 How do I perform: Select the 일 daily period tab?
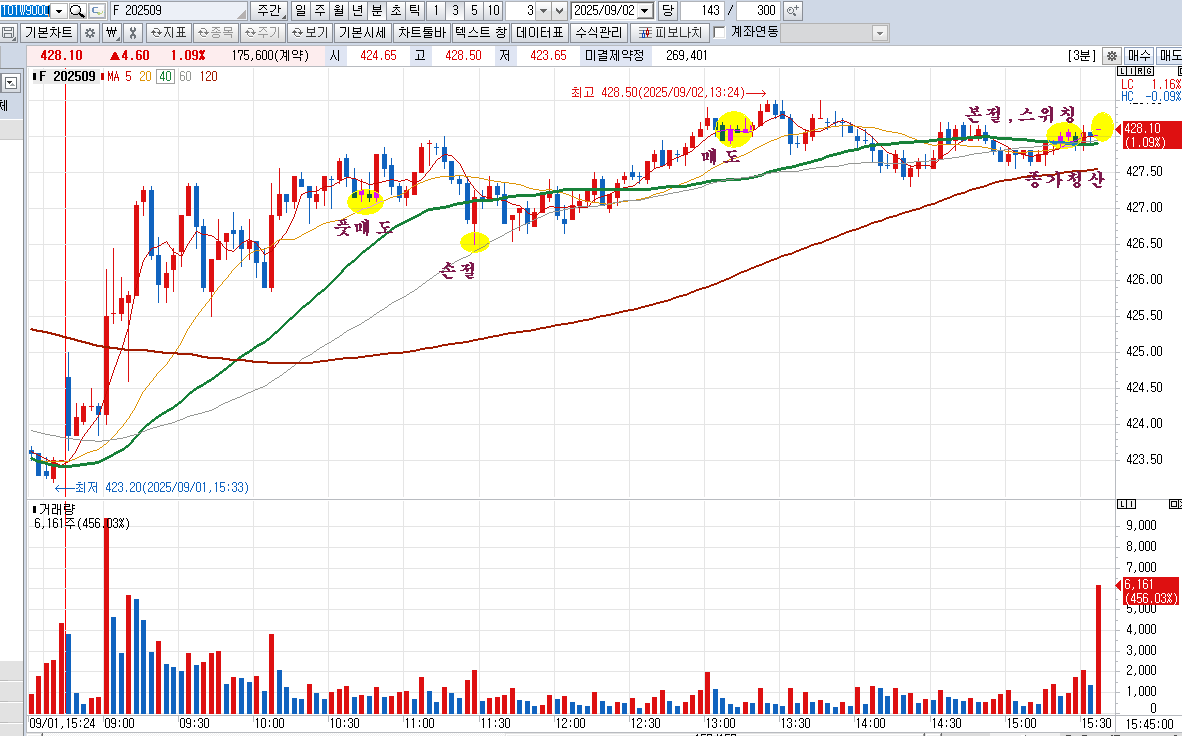[301, 11]
